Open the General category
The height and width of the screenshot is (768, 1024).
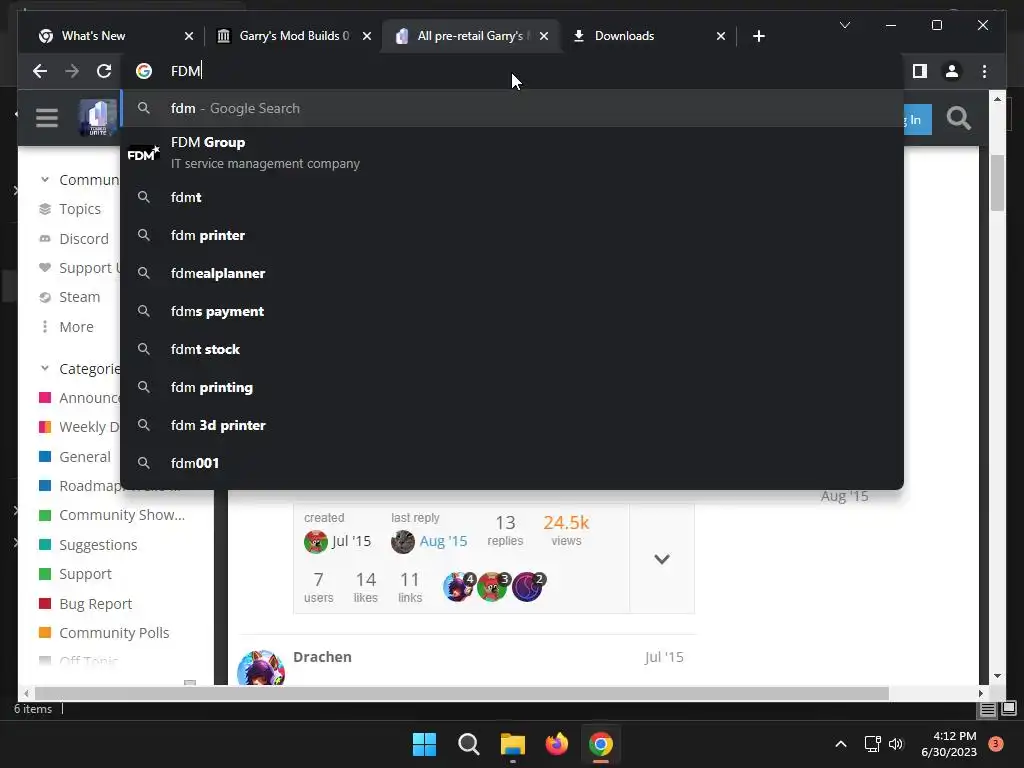tap(74, 456)
